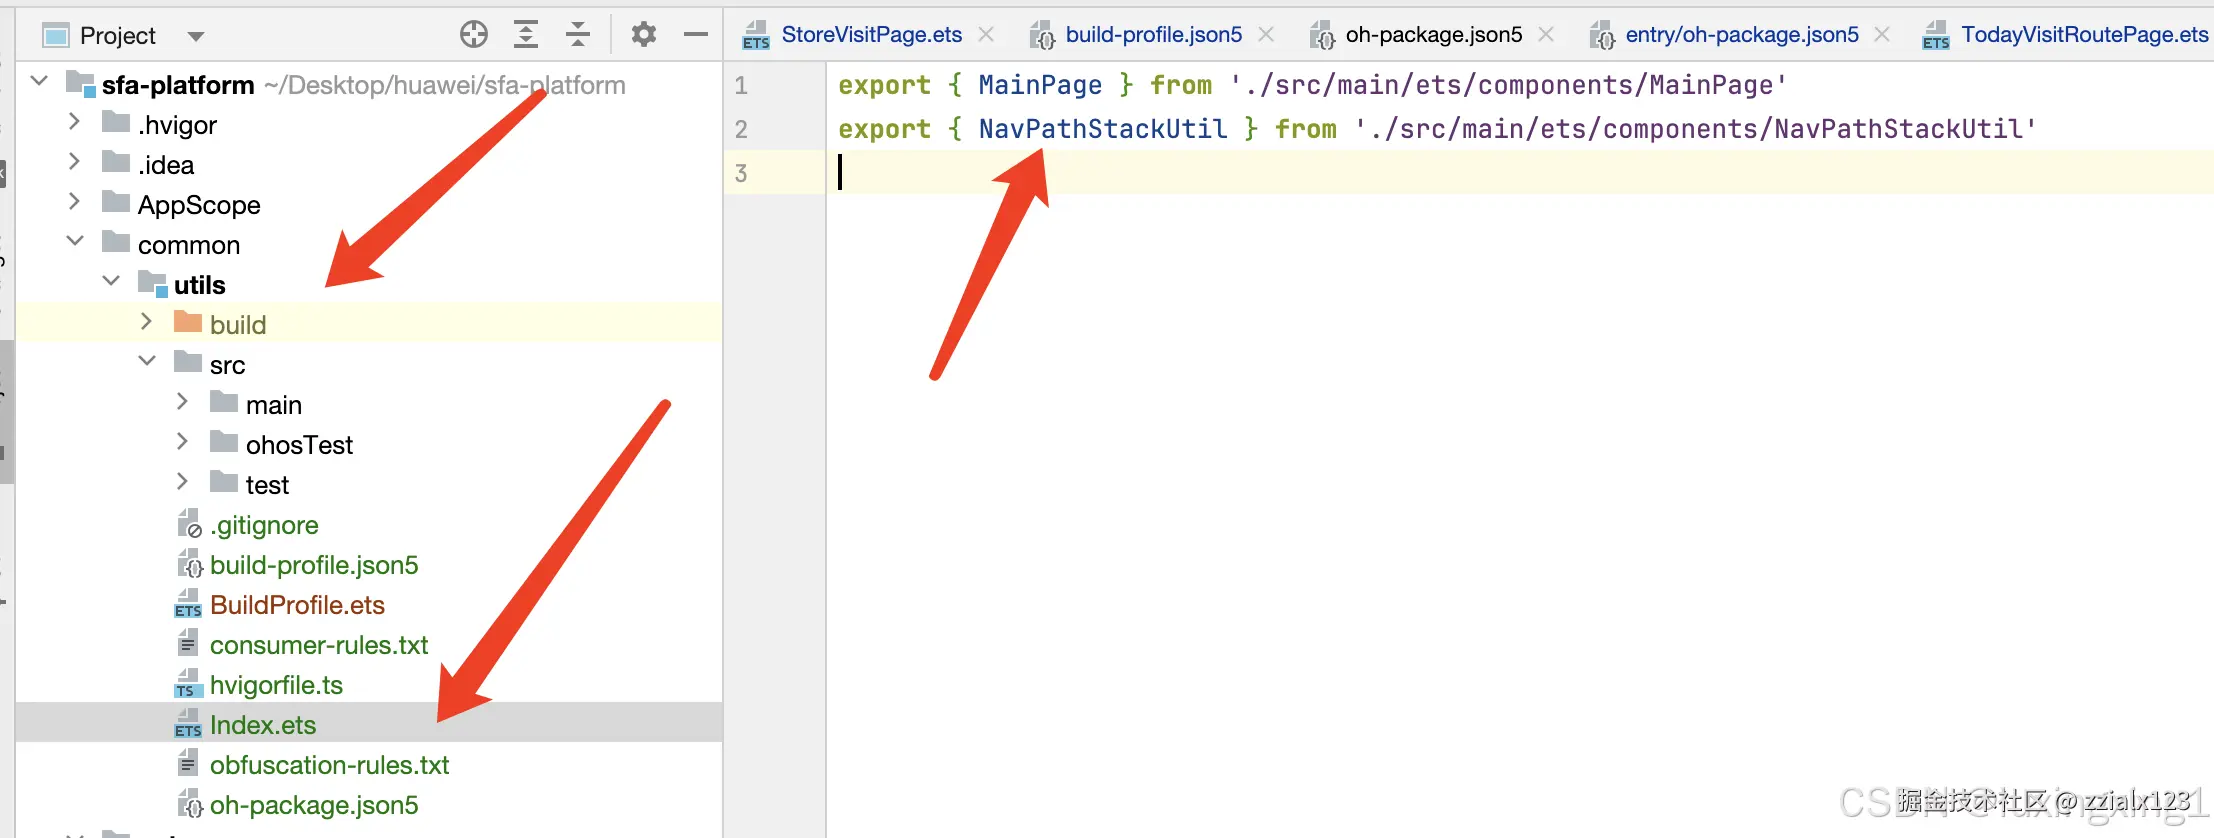This screenshot has width=2214, height=838.
Task: Close the oh-package.json5 tab
Action: [x=1546, y=35]
